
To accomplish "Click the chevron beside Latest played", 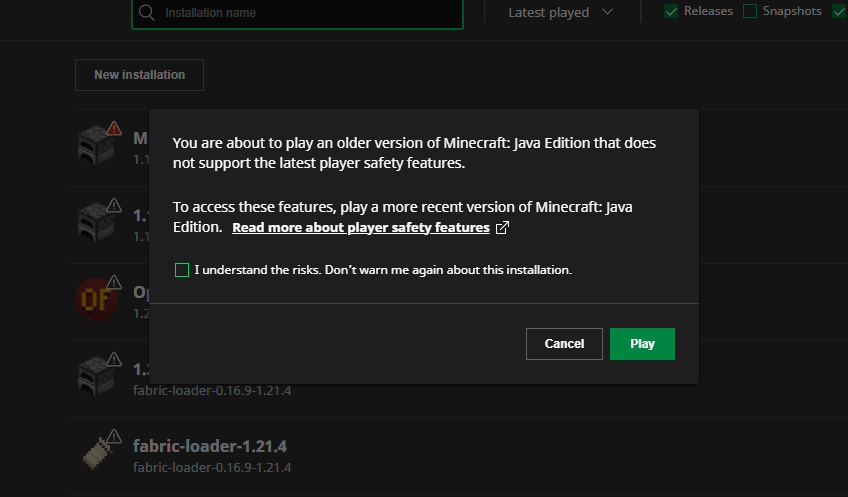I will coord(607,11).
